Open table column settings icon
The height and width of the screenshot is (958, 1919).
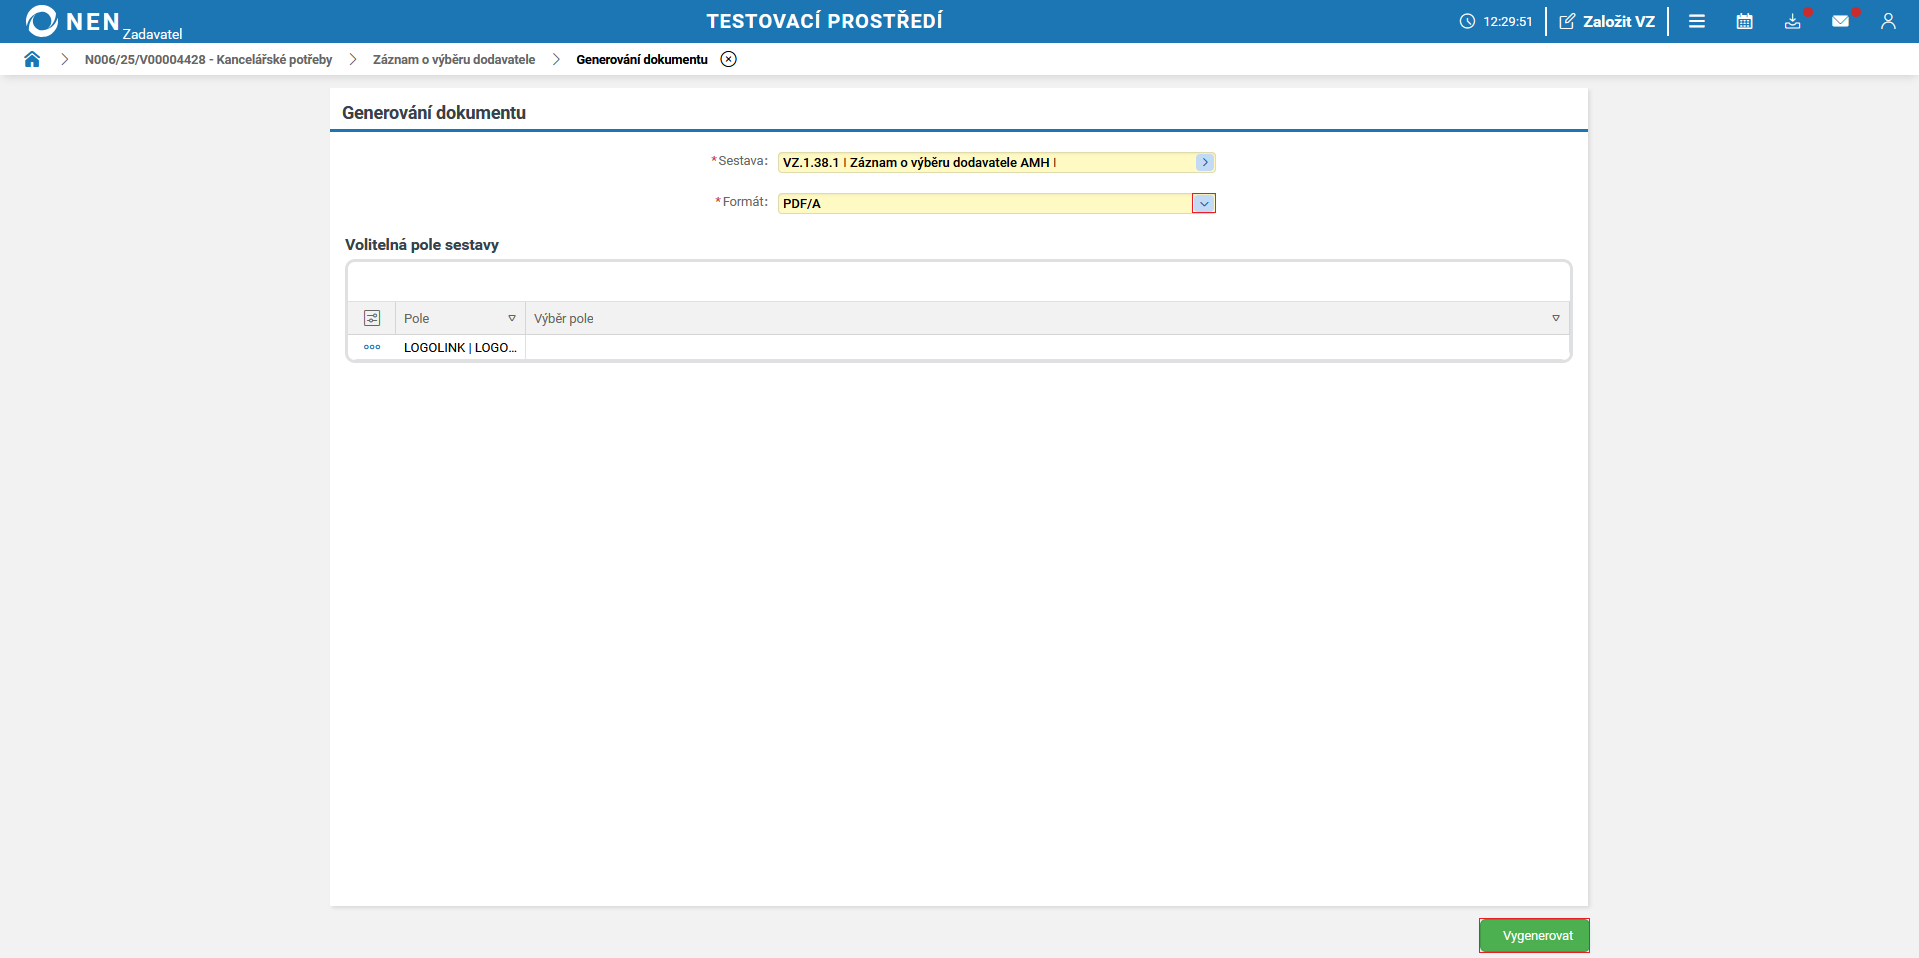[x=372, y=318]
